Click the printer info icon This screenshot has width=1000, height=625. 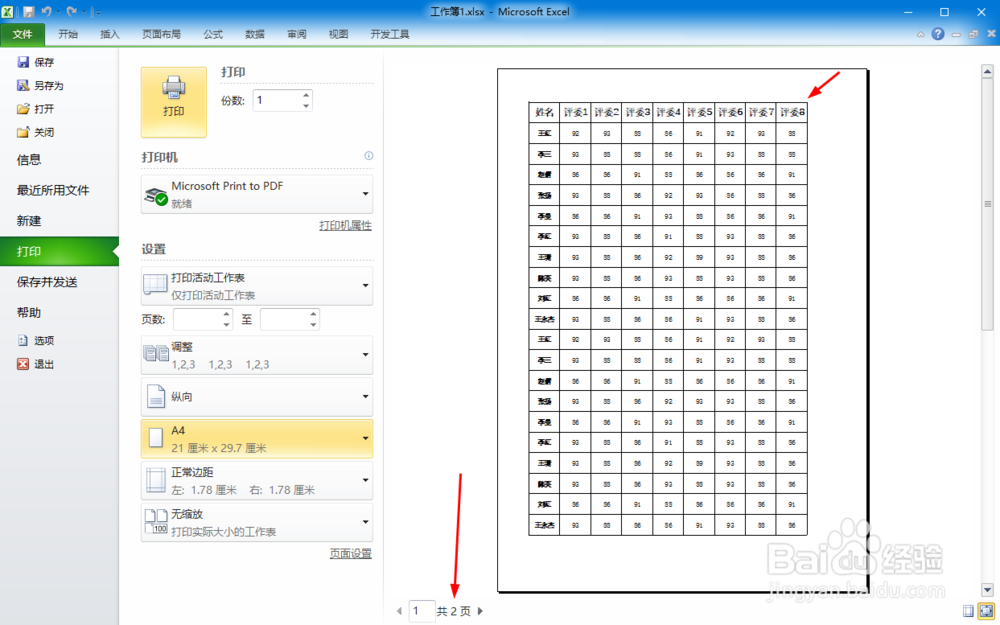[369, 156]
